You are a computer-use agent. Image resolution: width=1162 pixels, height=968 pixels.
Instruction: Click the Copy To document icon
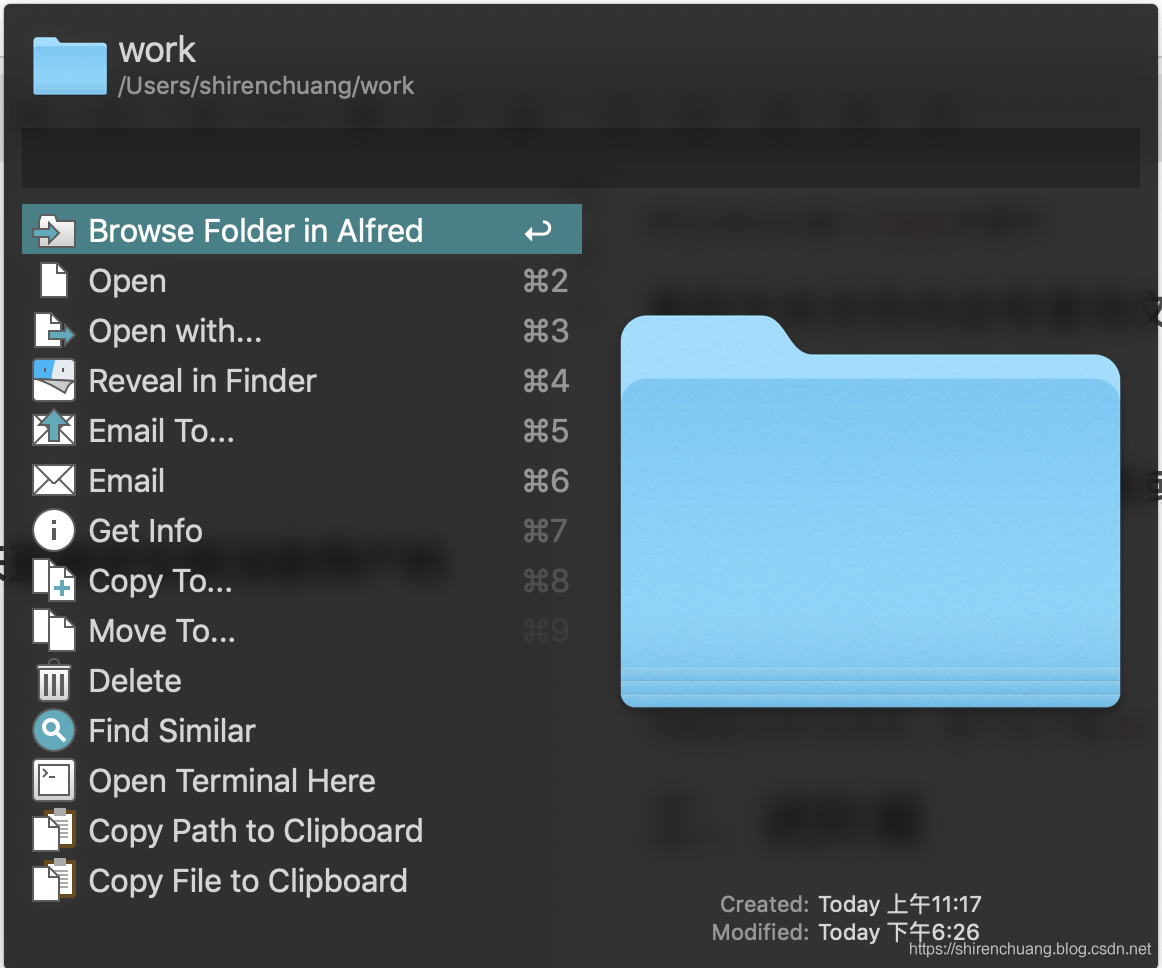[x=54, y=580]
